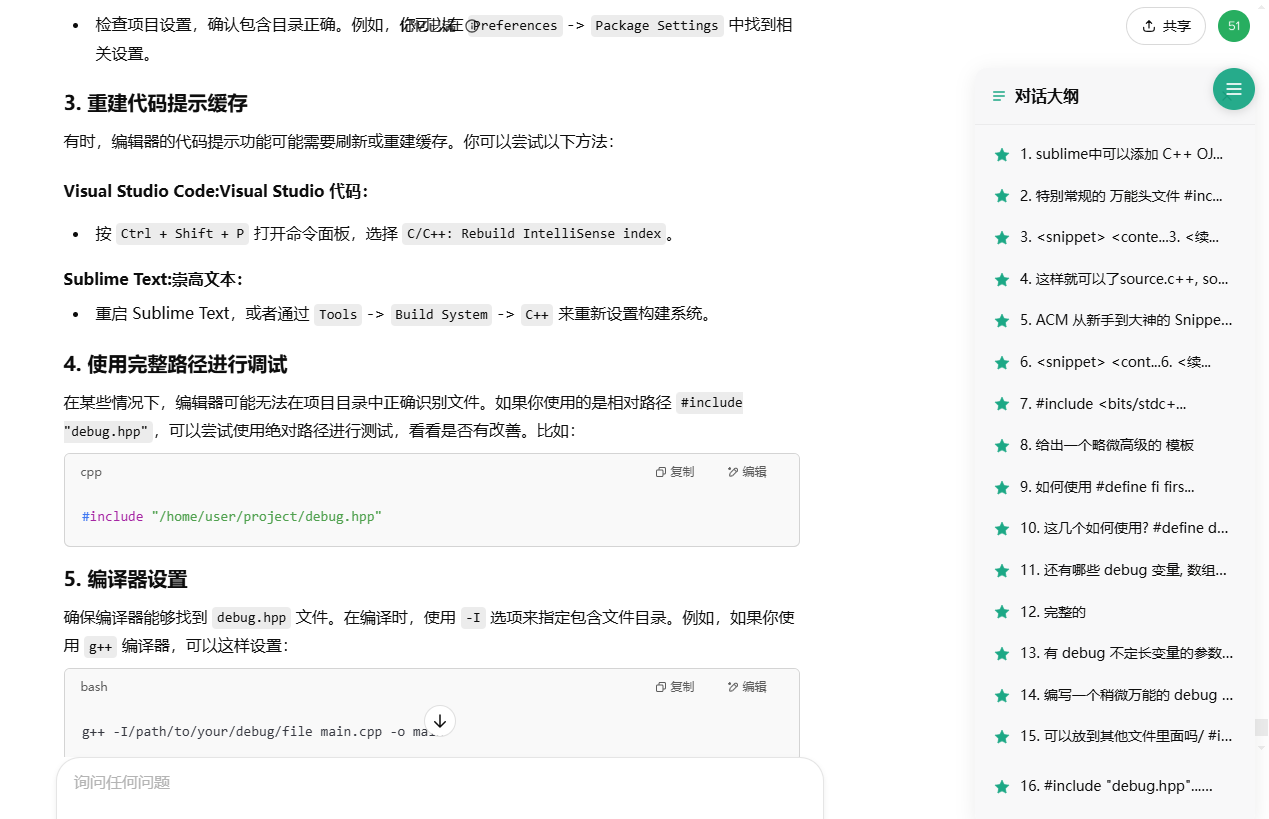Screen dimensions: 1269x819
Task: Open outline item 11 还有哪些 debug 变量
Action: tap(1124, 570)
